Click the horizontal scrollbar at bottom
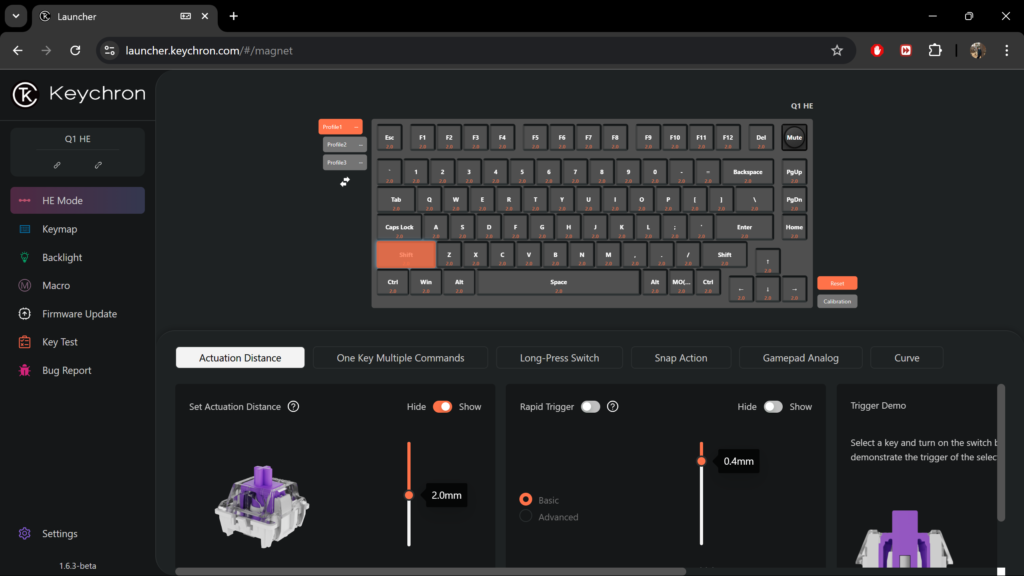Screen dimensions: 1024x576 point(431,571)
